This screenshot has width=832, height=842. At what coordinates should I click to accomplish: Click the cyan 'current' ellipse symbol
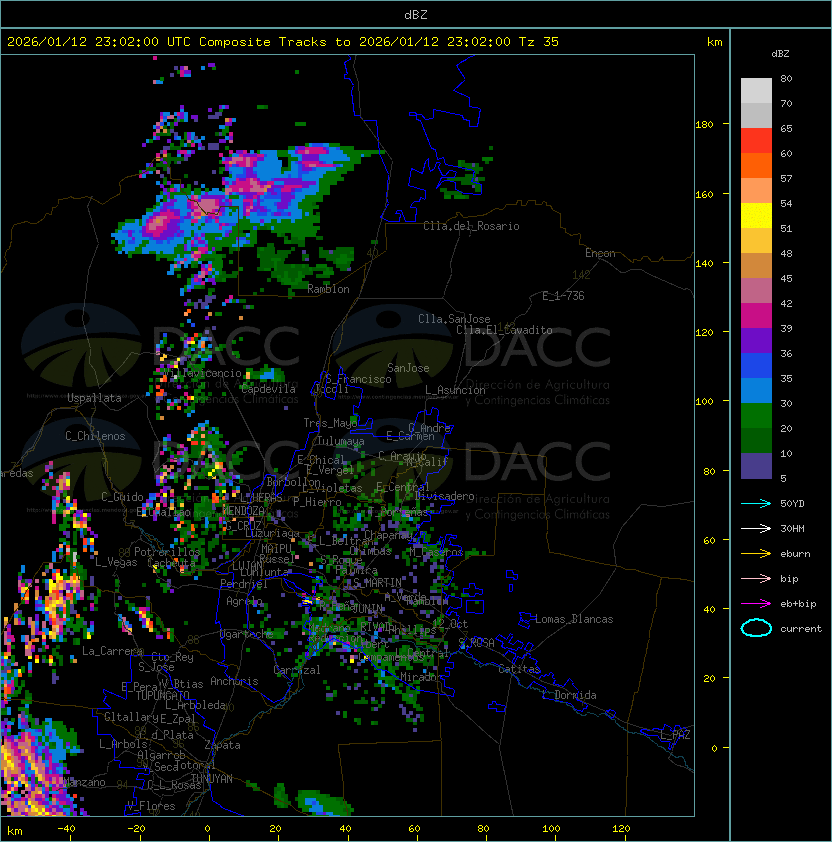point(756,628)
